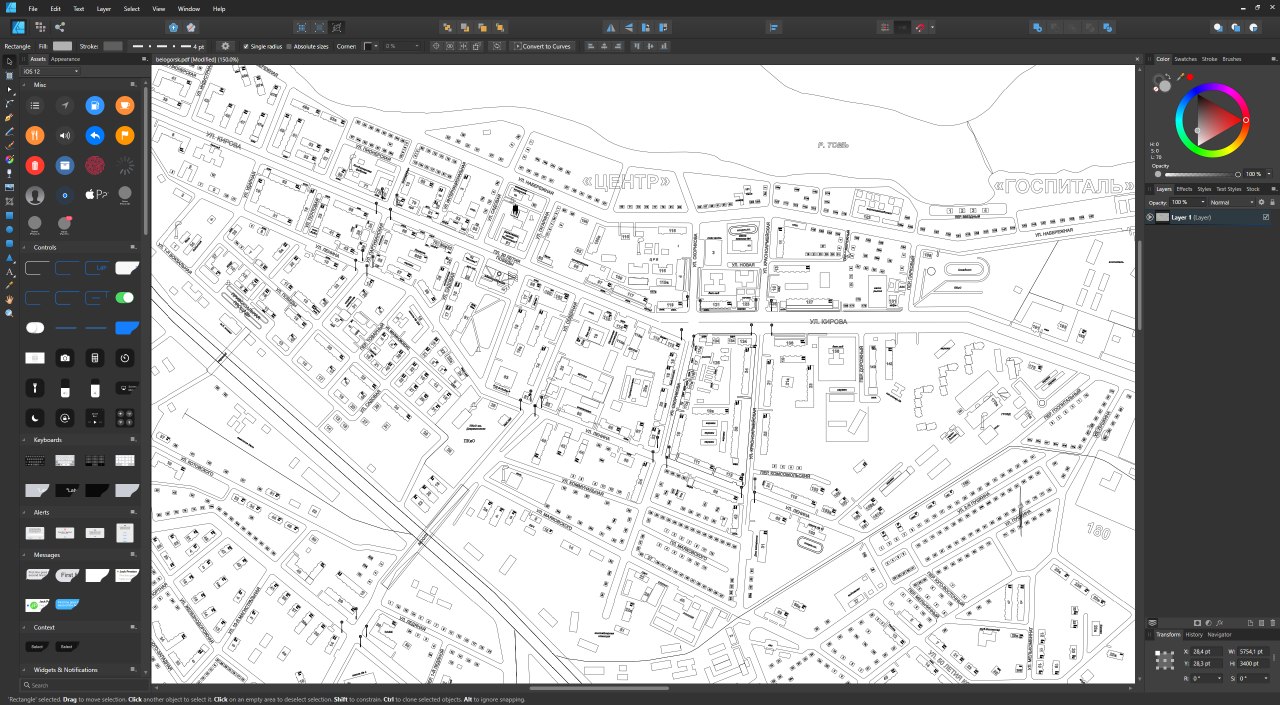
Task: Switch to the Text Styles tab
Action: (x=1228, y=189)
